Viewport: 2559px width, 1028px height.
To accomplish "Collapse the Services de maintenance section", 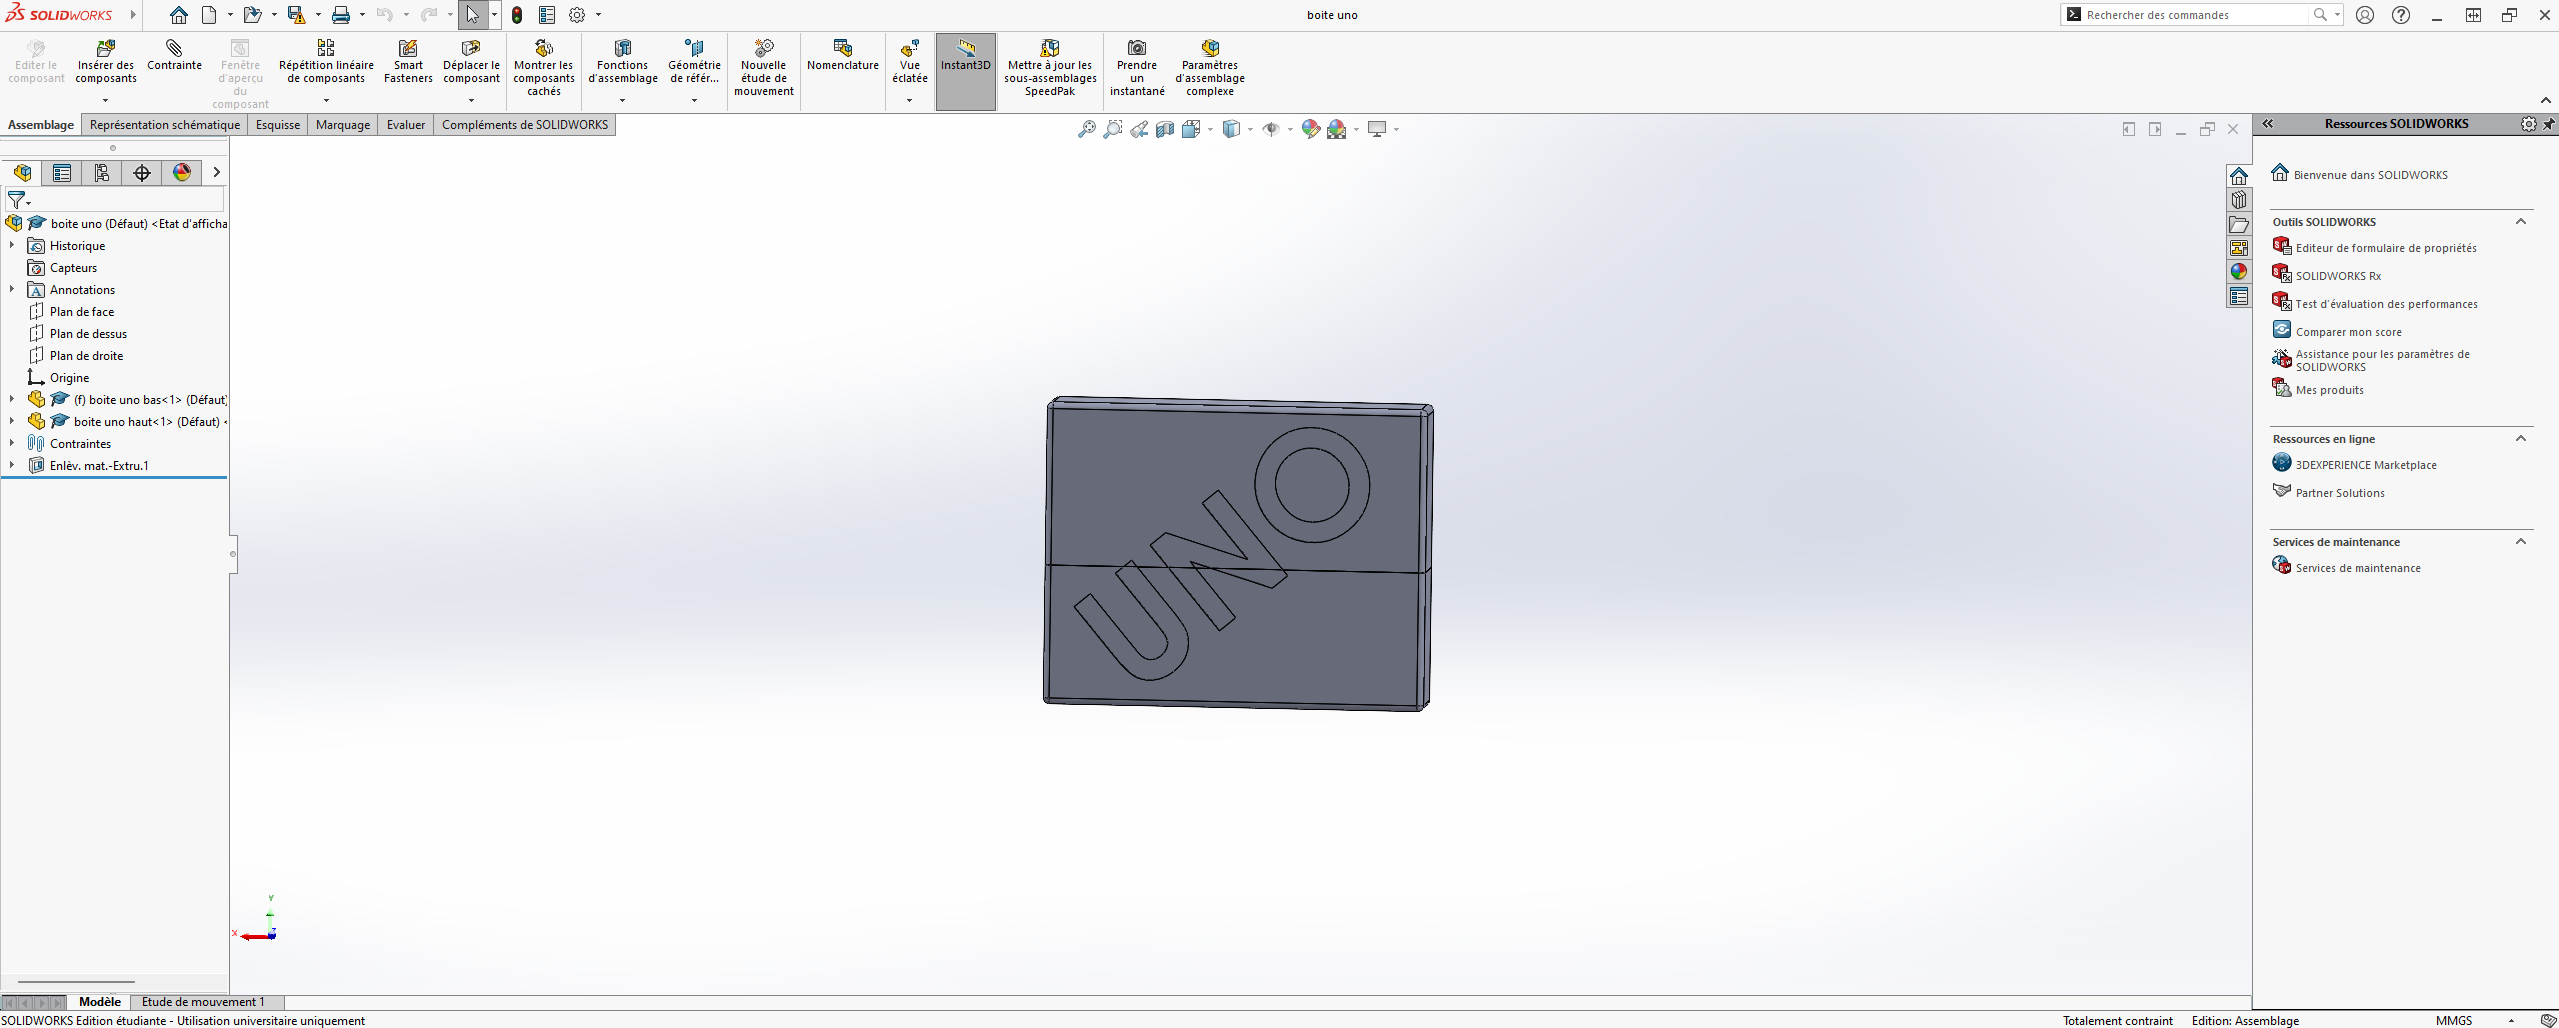I will click(2521, 541).
